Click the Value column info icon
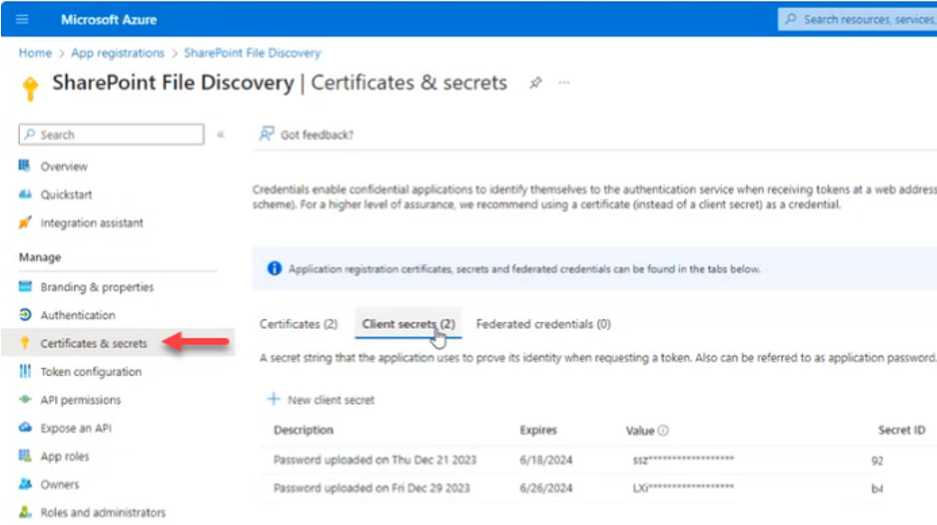937x525 pixels. click(663, 431)
